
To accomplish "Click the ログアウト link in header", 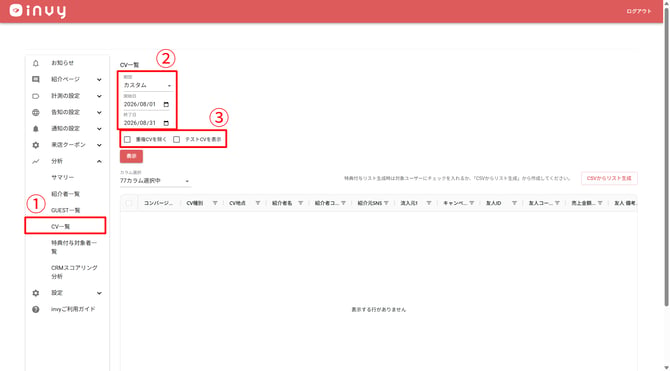I will click(x=639, y=12).
